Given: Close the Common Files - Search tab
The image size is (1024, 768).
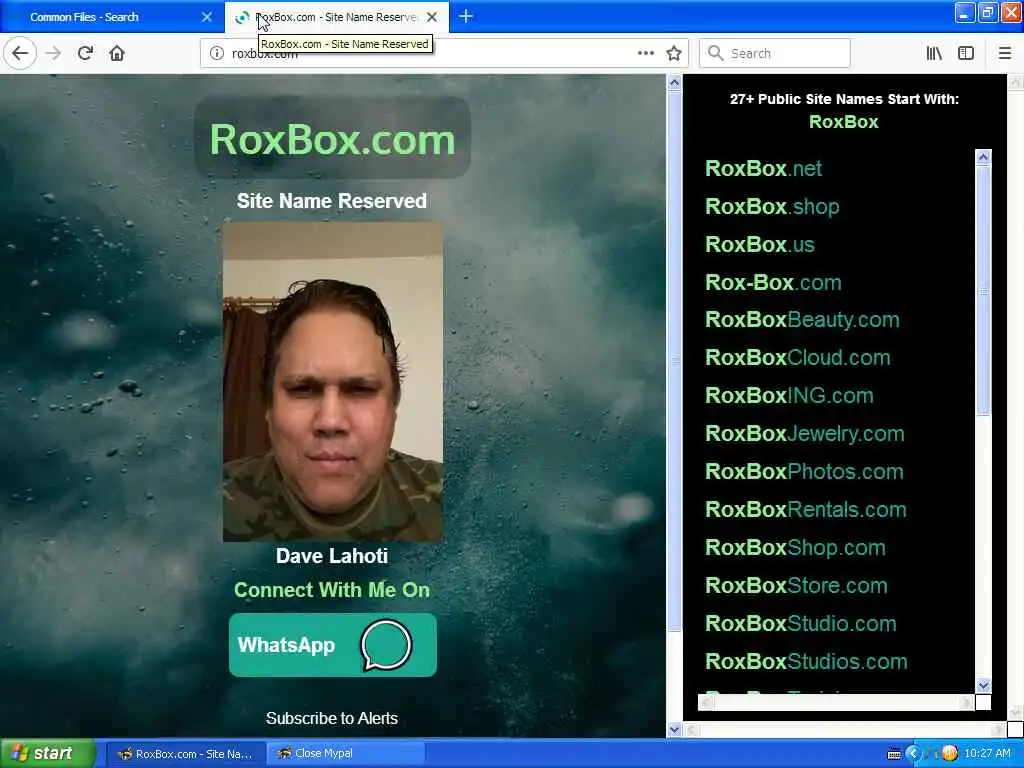Looking at the screenshot, I should pos(207,17).
